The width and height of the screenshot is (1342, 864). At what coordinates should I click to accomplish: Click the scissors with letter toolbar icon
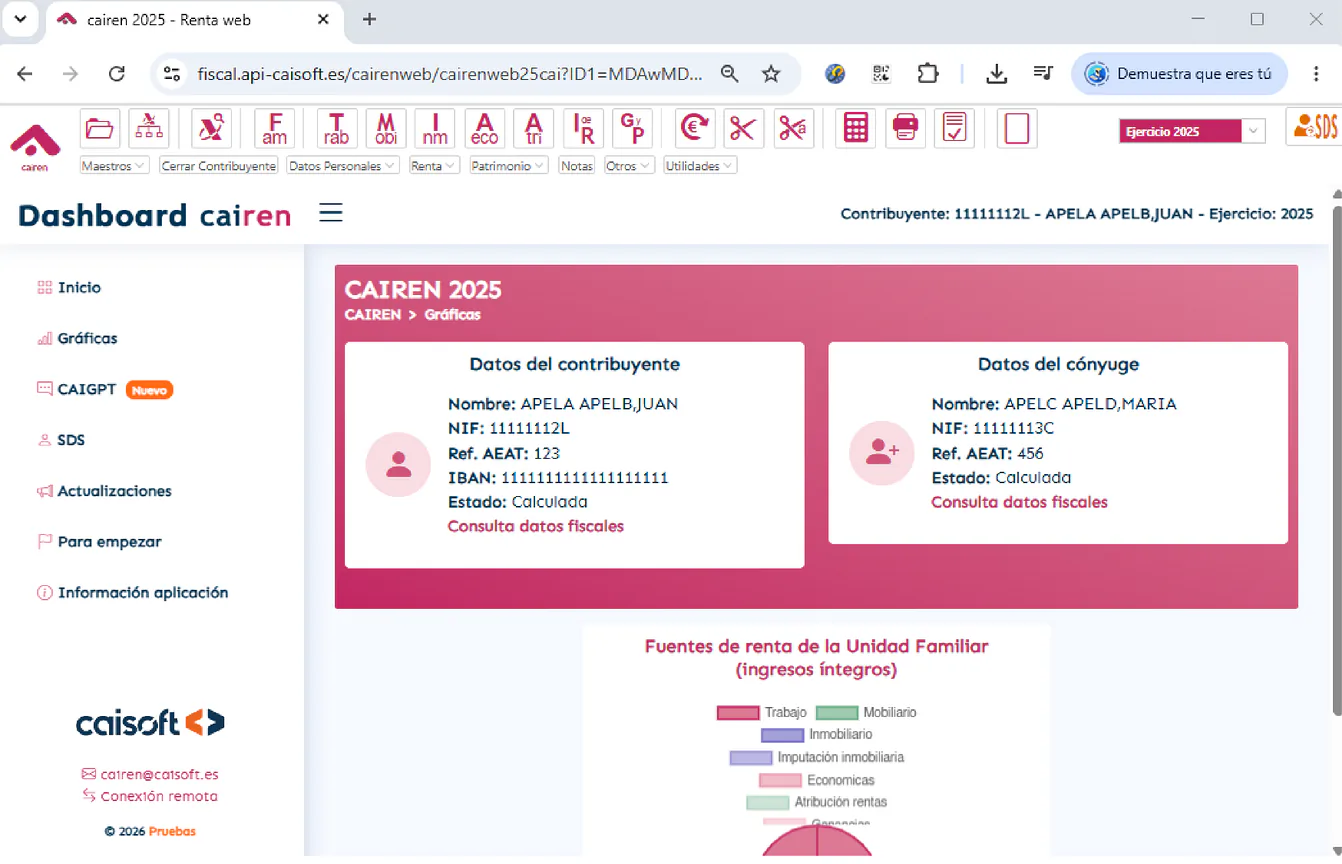pyautogui.click(x=793, y=128)
